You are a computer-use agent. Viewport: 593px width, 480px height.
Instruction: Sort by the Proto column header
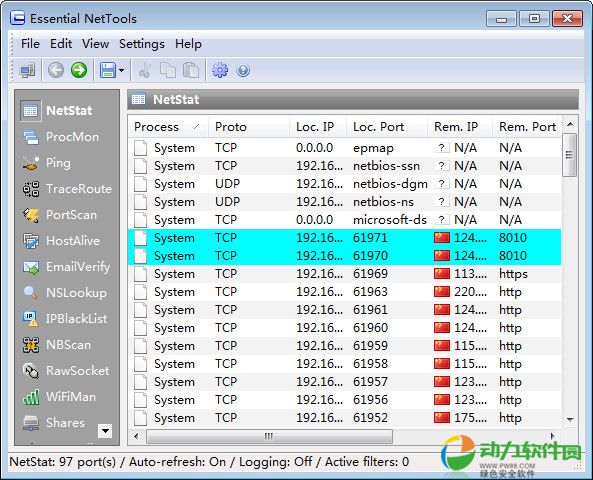click(249, 127)
